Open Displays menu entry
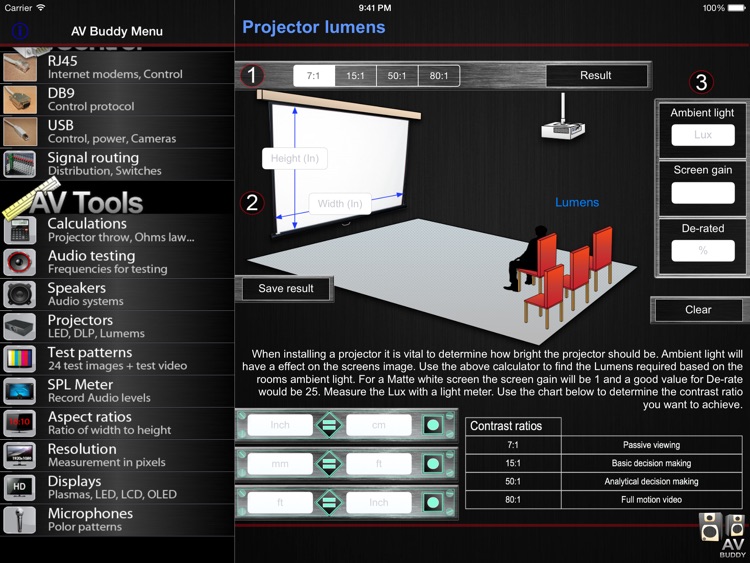The image size is (750, 563). 117,487
